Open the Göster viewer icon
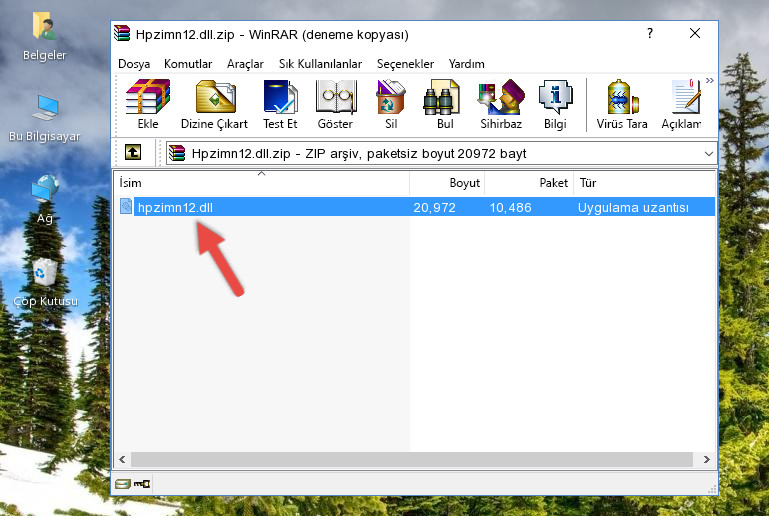The width and height of the screenshot is (769, 516). pyautogui.click(x=335, y=104)
